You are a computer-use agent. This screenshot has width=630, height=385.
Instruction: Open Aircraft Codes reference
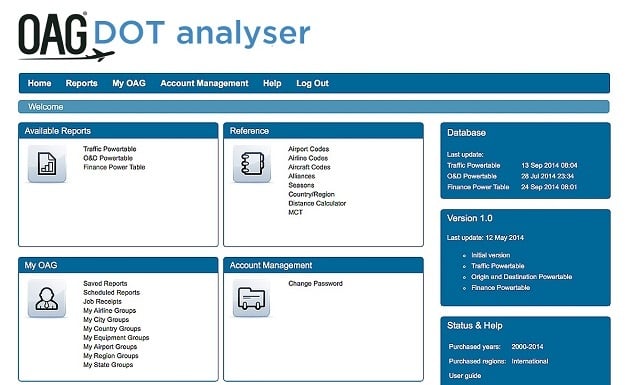pos(309,167)
